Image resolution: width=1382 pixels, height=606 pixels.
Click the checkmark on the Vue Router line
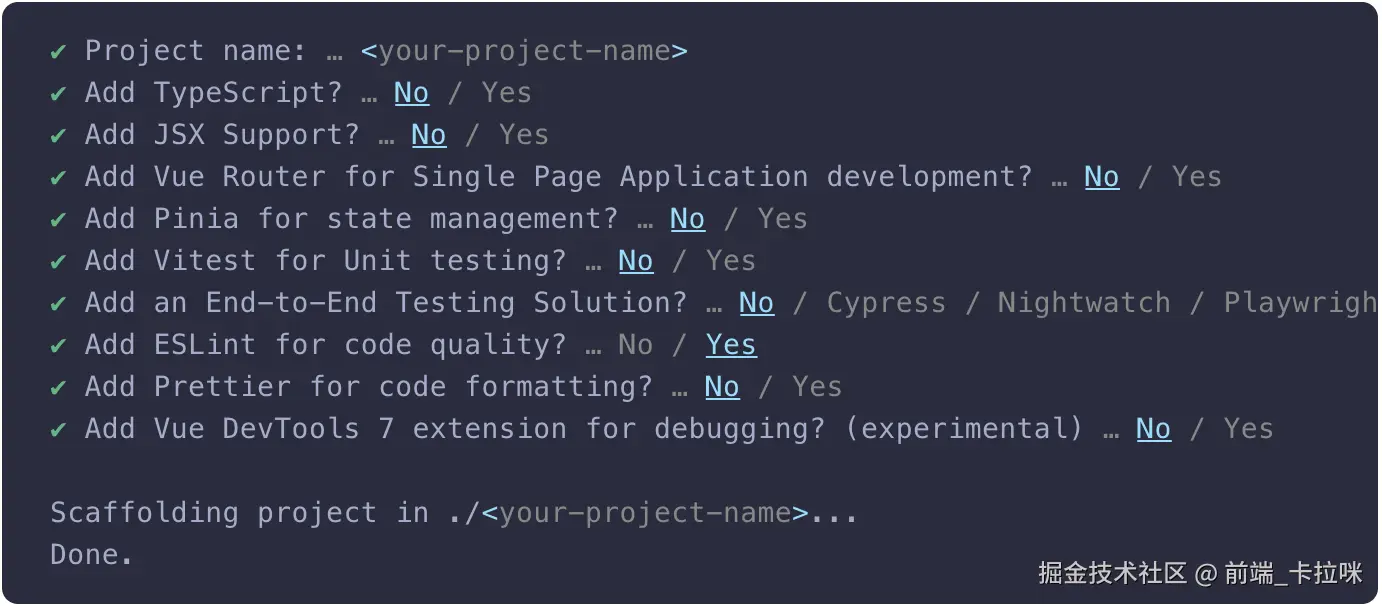tap(59, 177)
